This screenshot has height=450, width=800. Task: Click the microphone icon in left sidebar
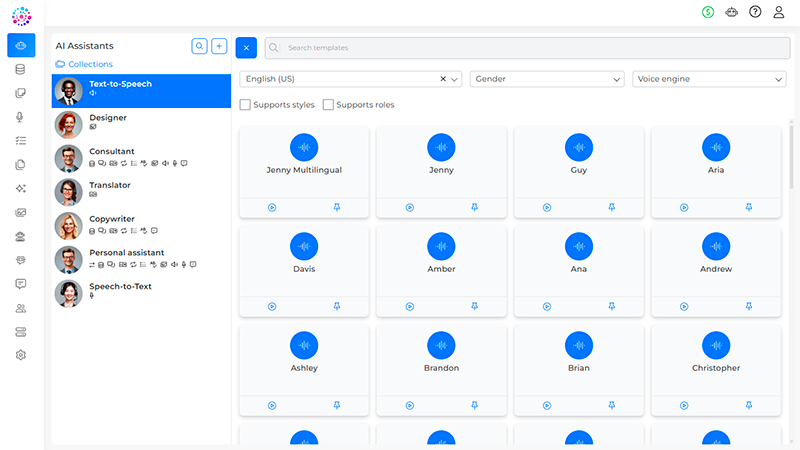pos(20,117)
